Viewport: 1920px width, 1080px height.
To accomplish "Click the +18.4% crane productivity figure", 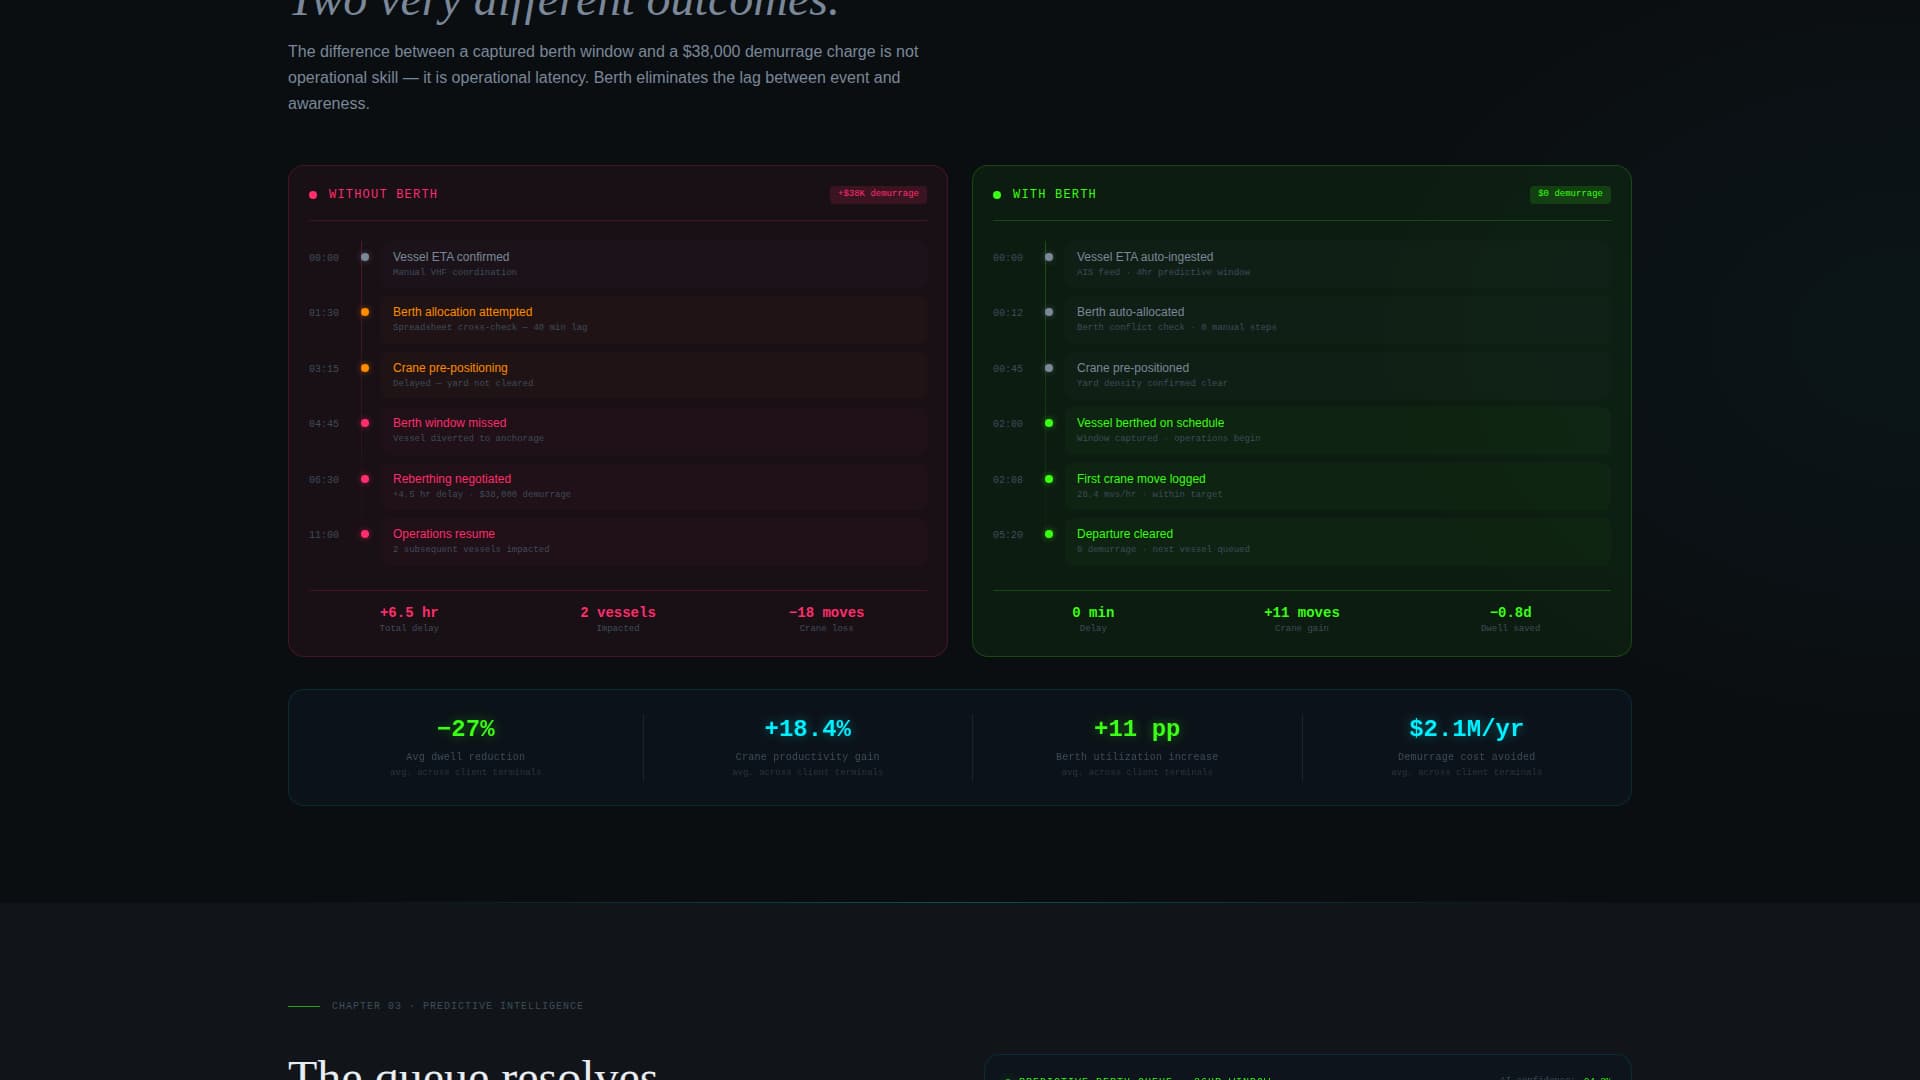I will click(808, 729).
